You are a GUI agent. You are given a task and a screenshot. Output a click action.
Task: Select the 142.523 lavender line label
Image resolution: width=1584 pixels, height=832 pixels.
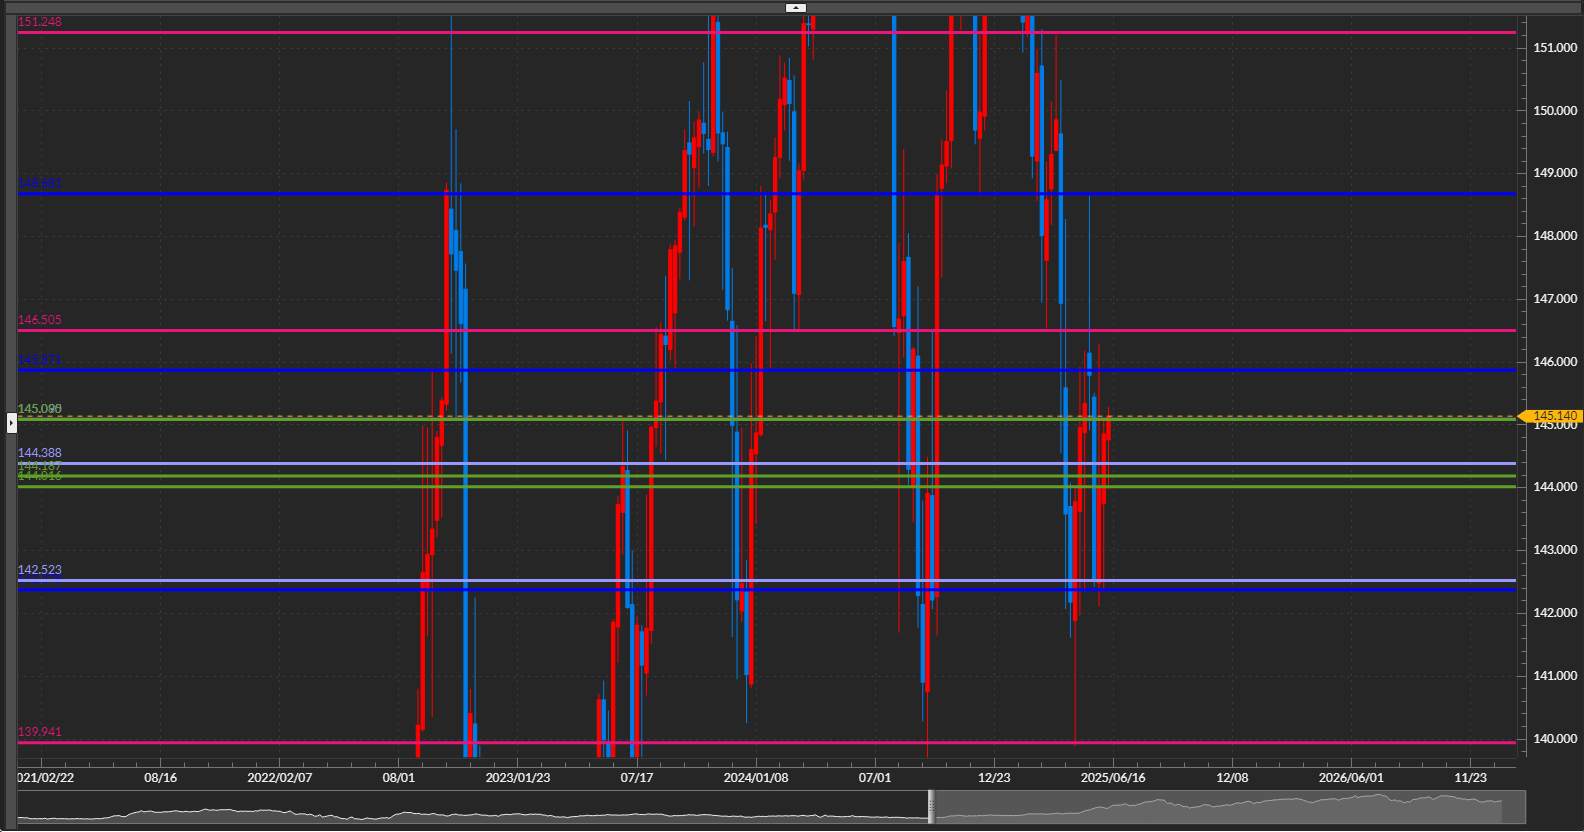point(40,570)
